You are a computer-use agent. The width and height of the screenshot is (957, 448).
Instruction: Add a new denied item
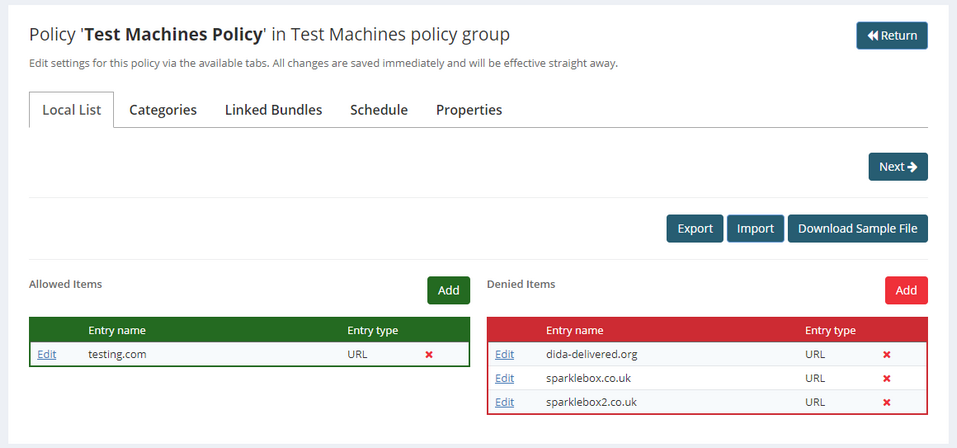[x=905, y=290]
